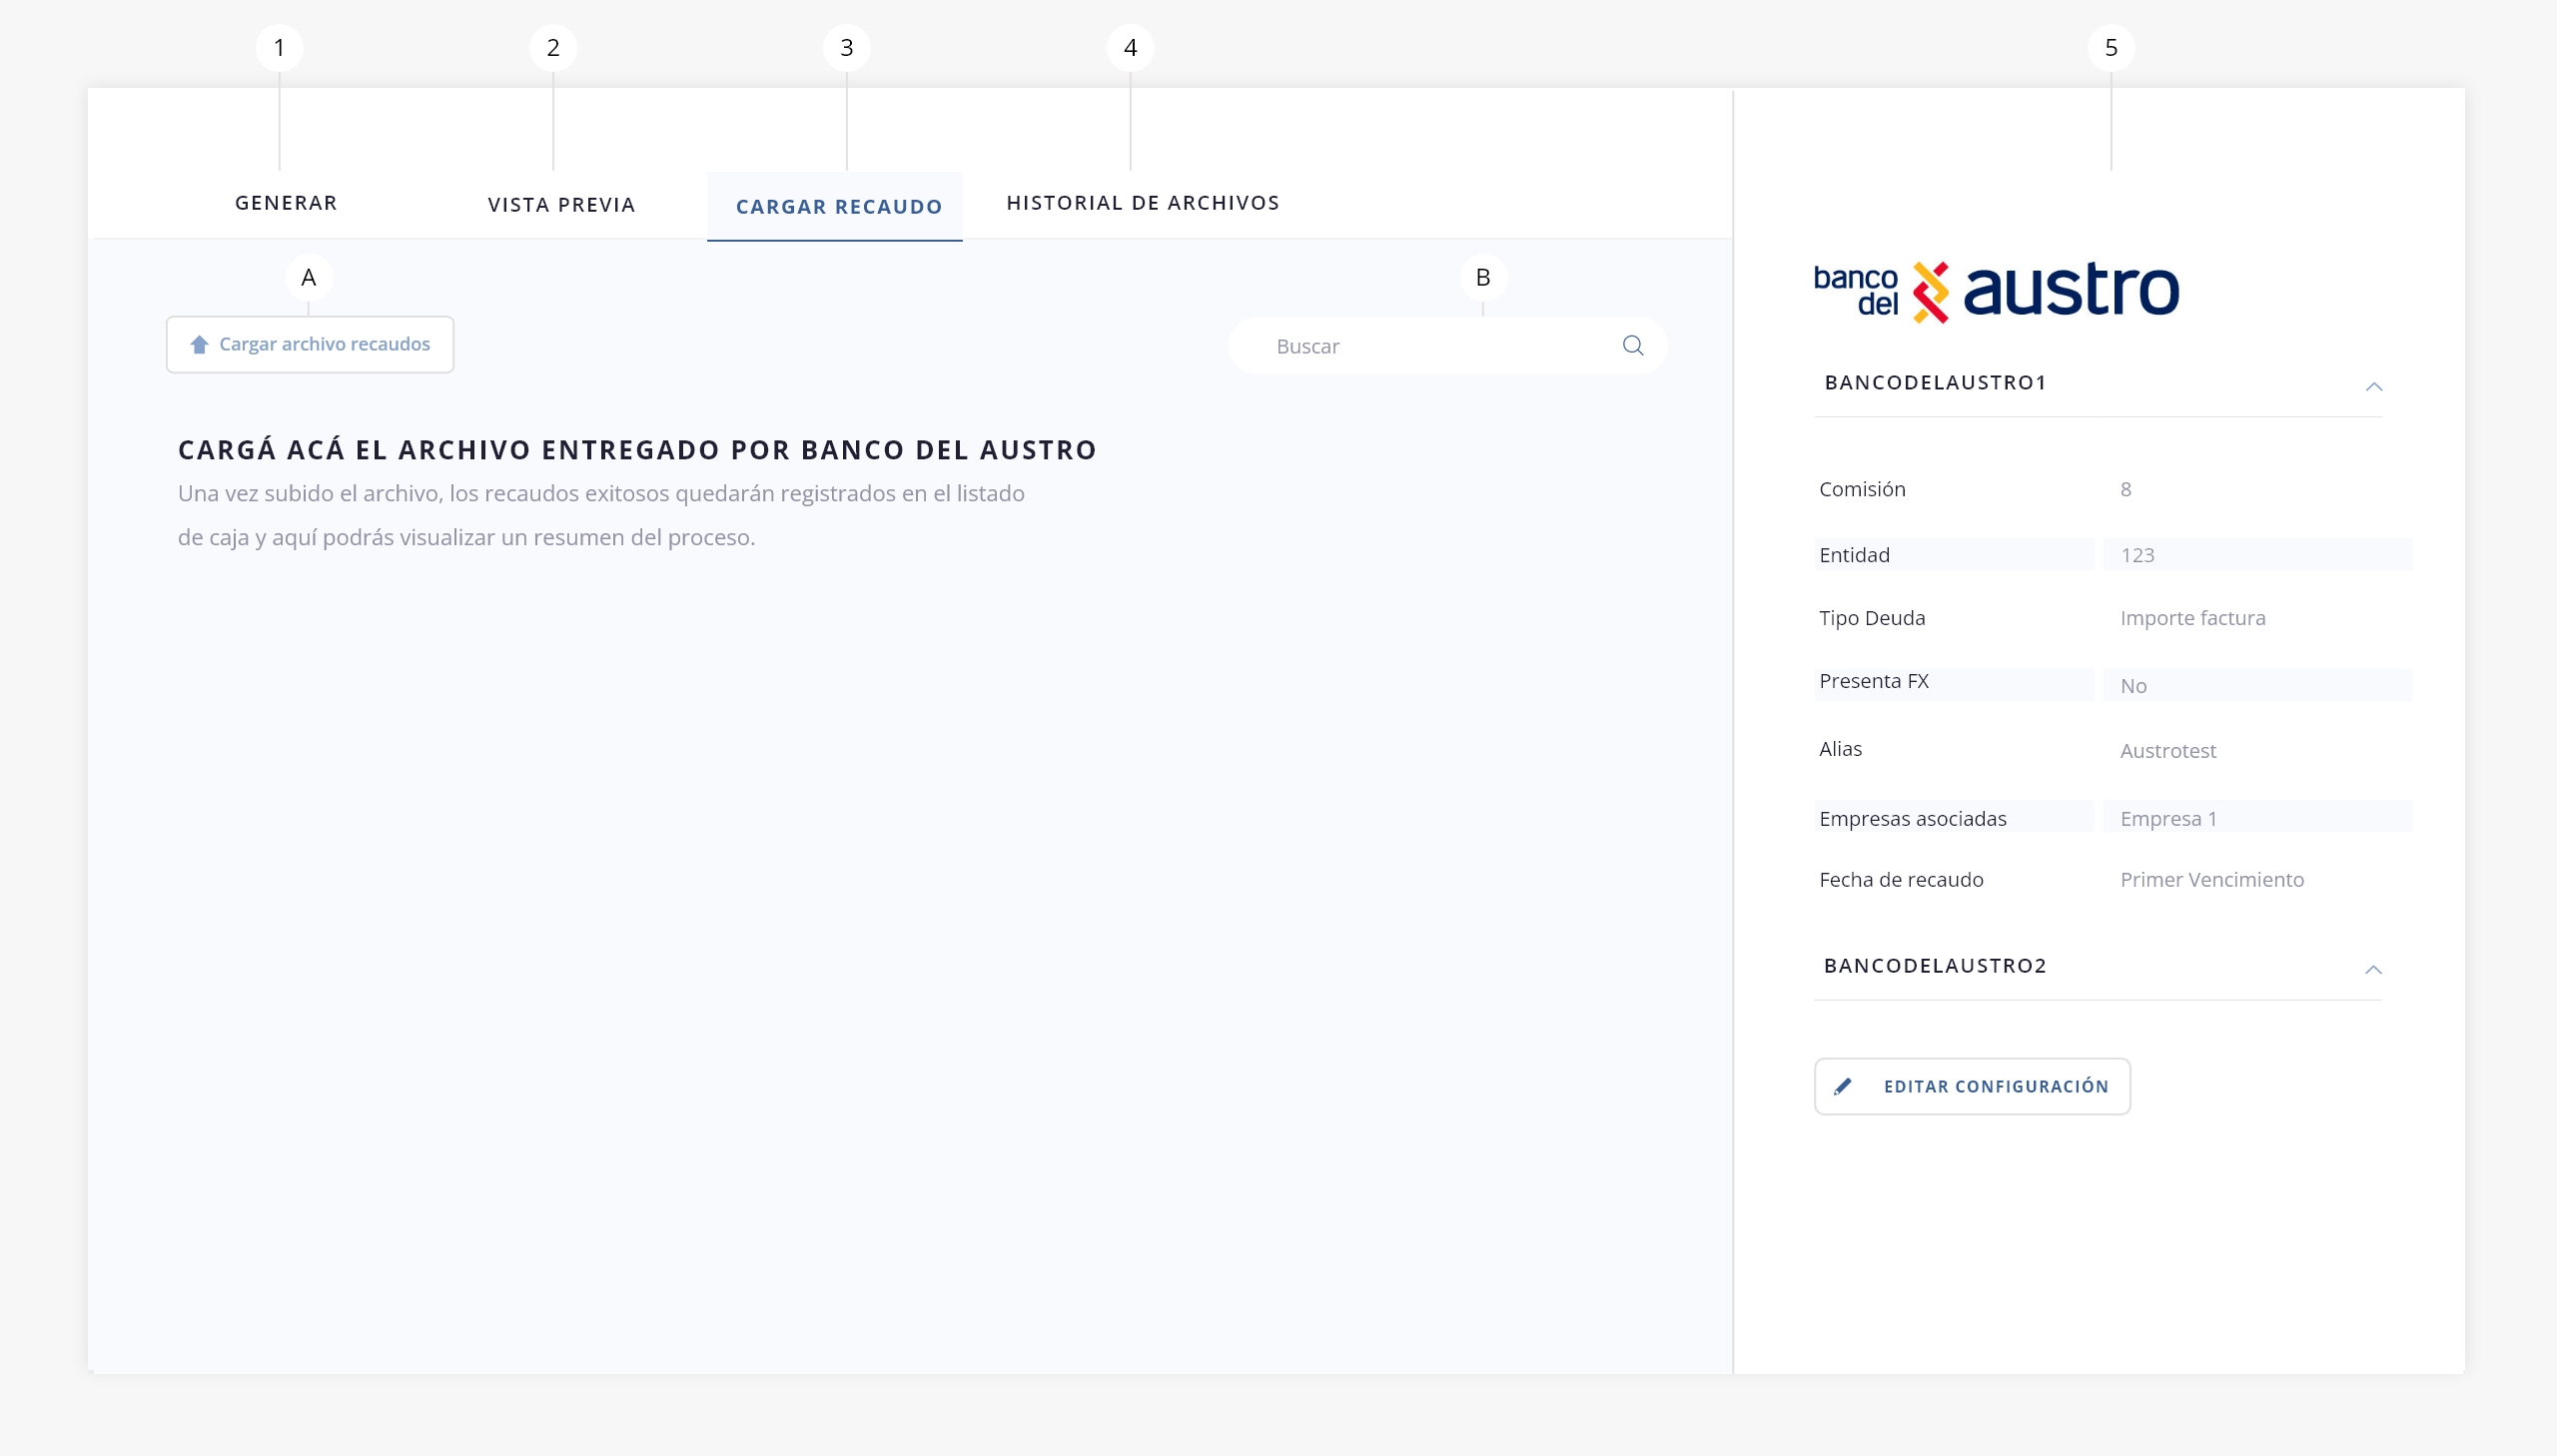The image size is (2557, 1456).
Task: Click annotation marker A
Action: (x=308, y=277)
